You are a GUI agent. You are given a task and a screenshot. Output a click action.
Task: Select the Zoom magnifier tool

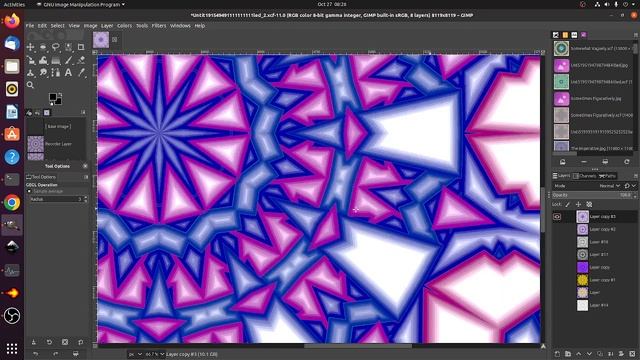(30, 85)
